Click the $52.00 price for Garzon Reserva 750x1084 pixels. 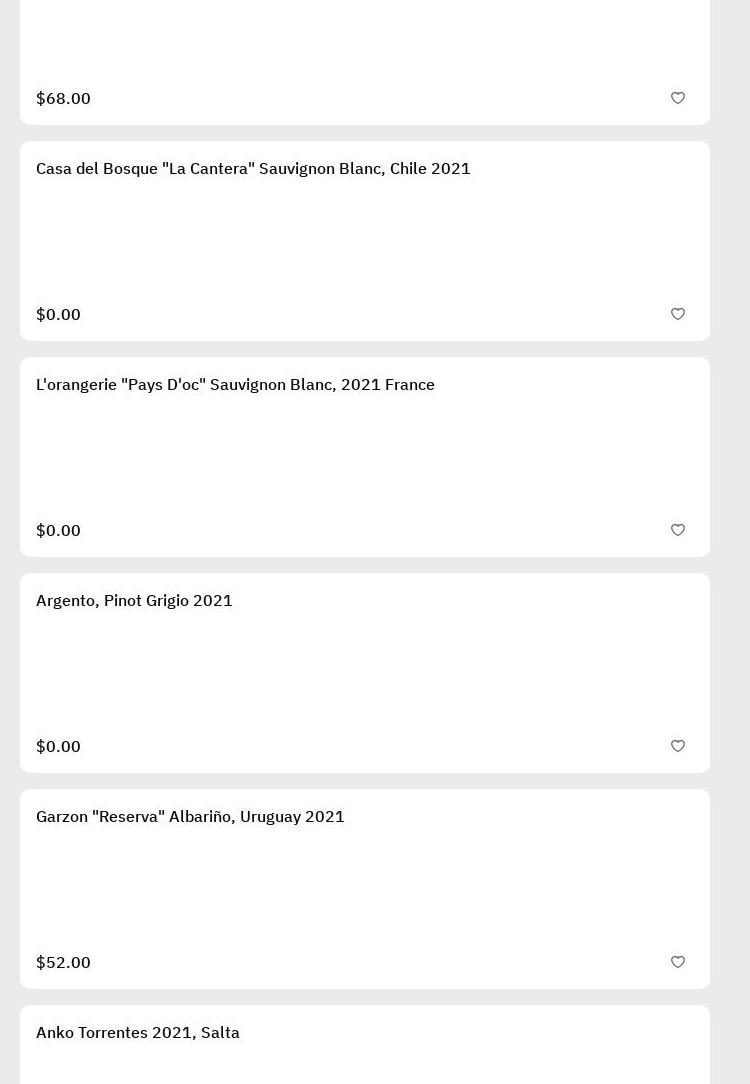coord(63,962)
